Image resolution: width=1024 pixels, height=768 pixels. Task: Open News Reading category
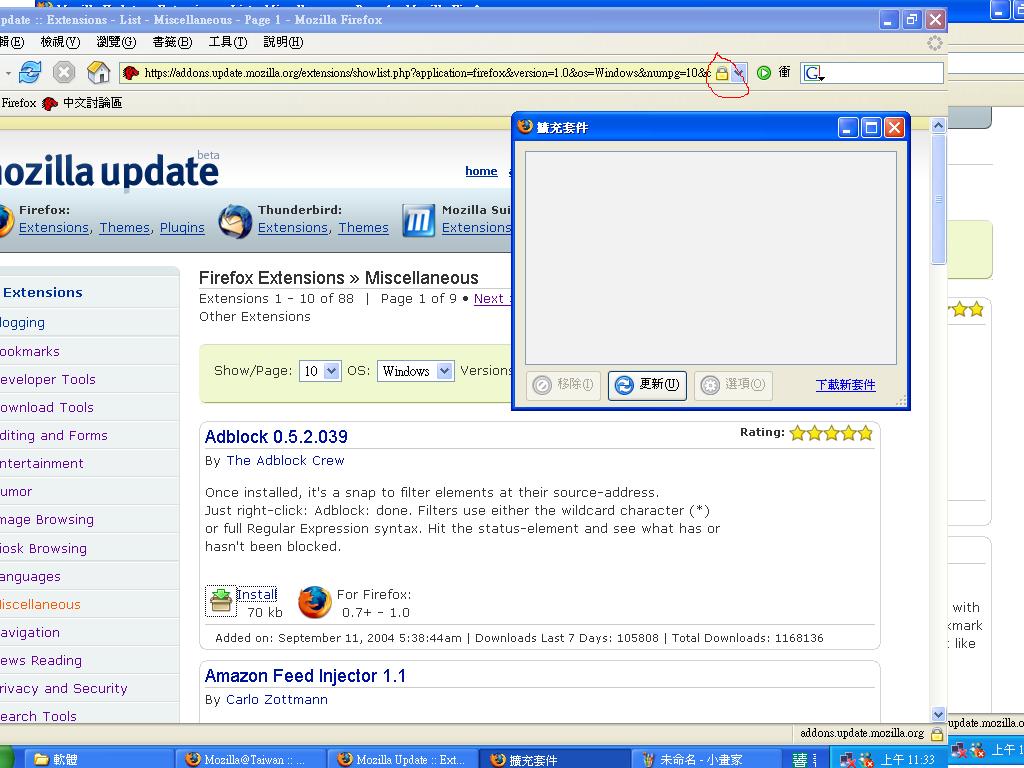[41, 660]
